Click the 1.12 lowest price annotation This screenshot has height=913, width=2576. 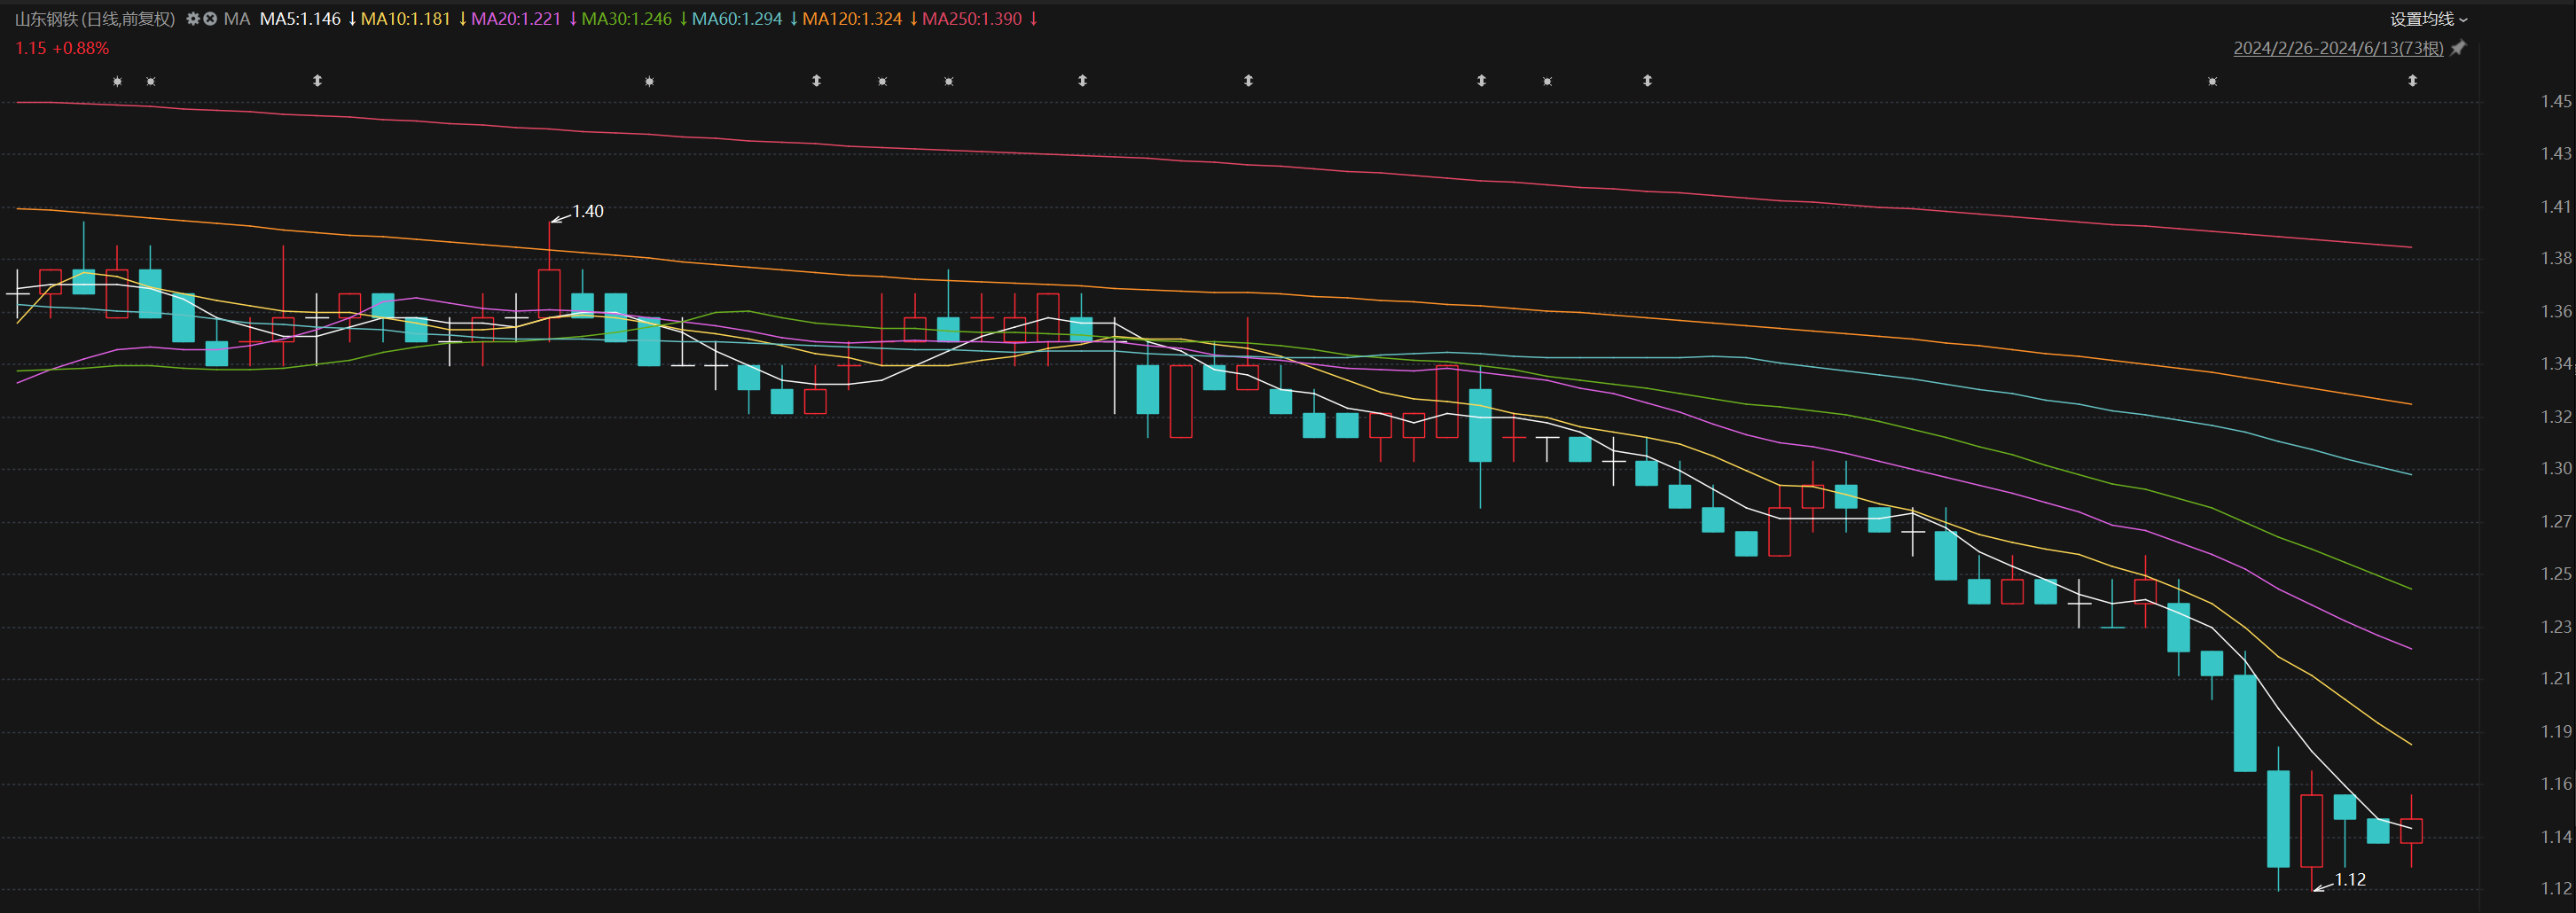point(2349,880)
